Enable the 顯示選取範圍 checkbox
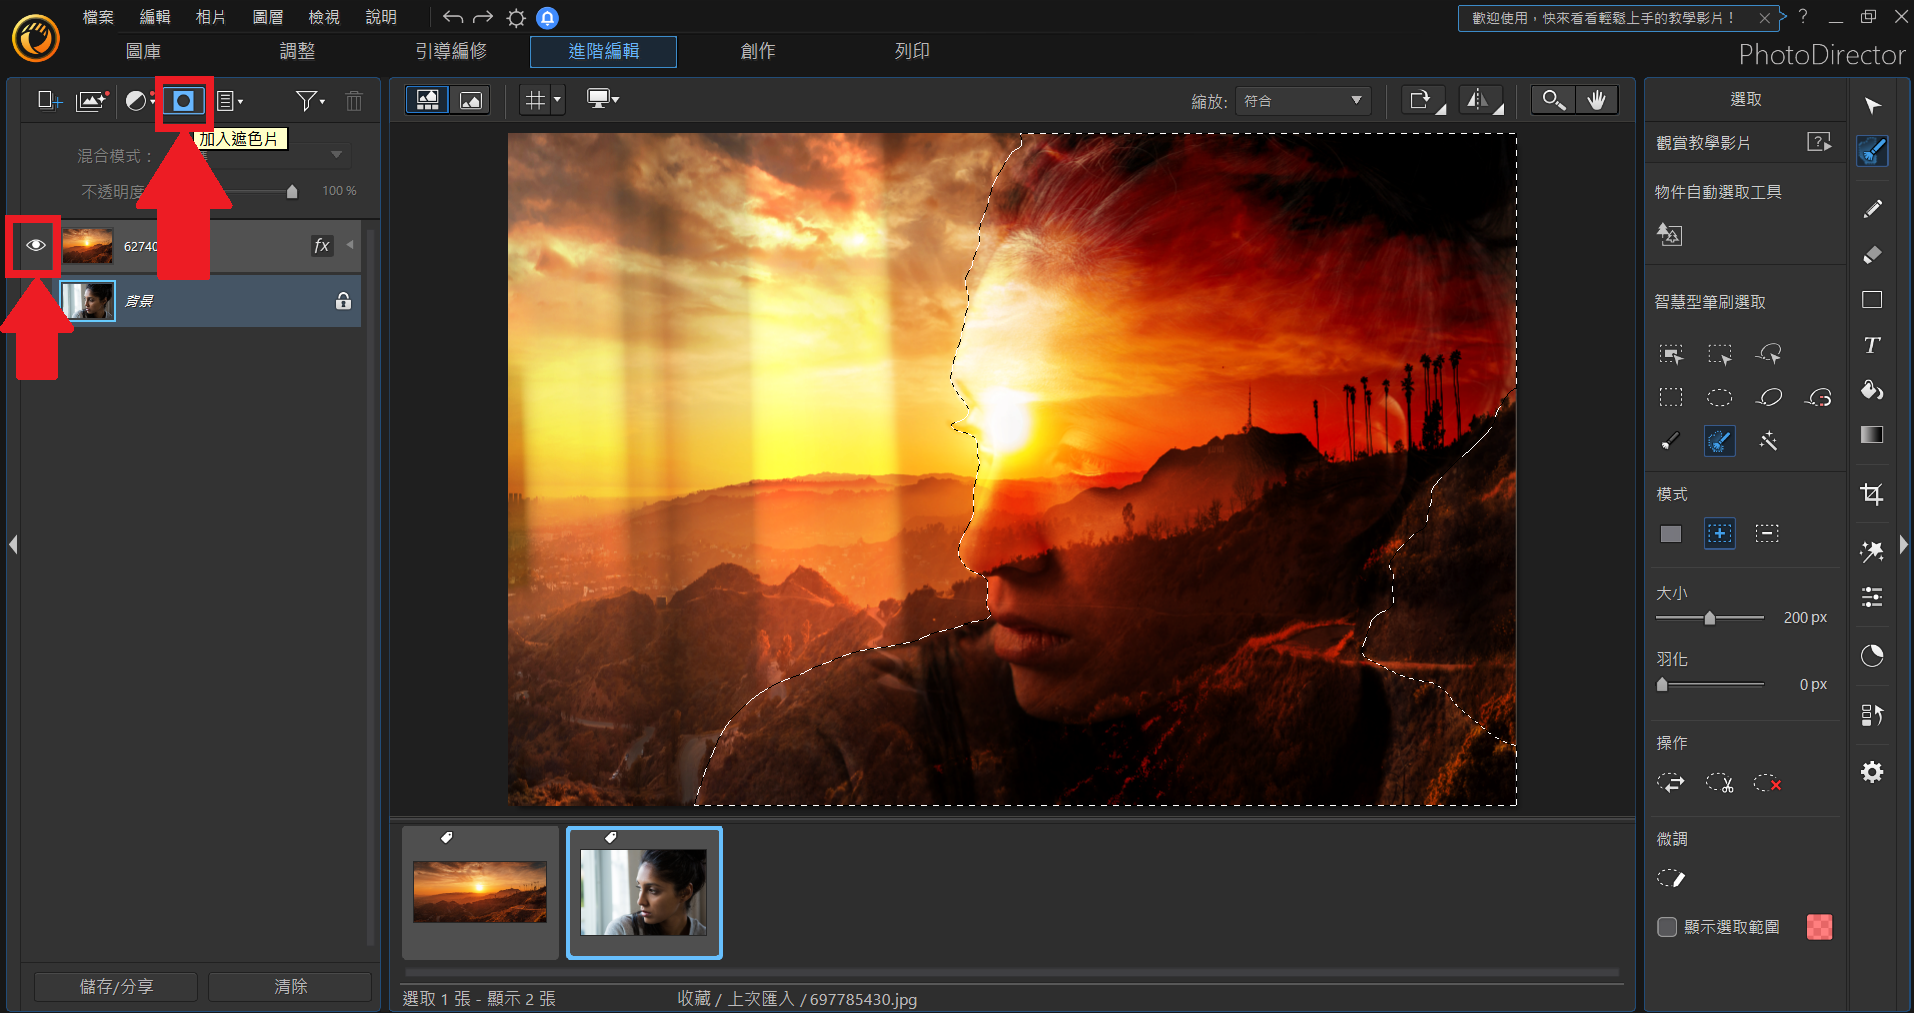Viewport: 1914px width, 1013px height. click(x=1667, y=927)
